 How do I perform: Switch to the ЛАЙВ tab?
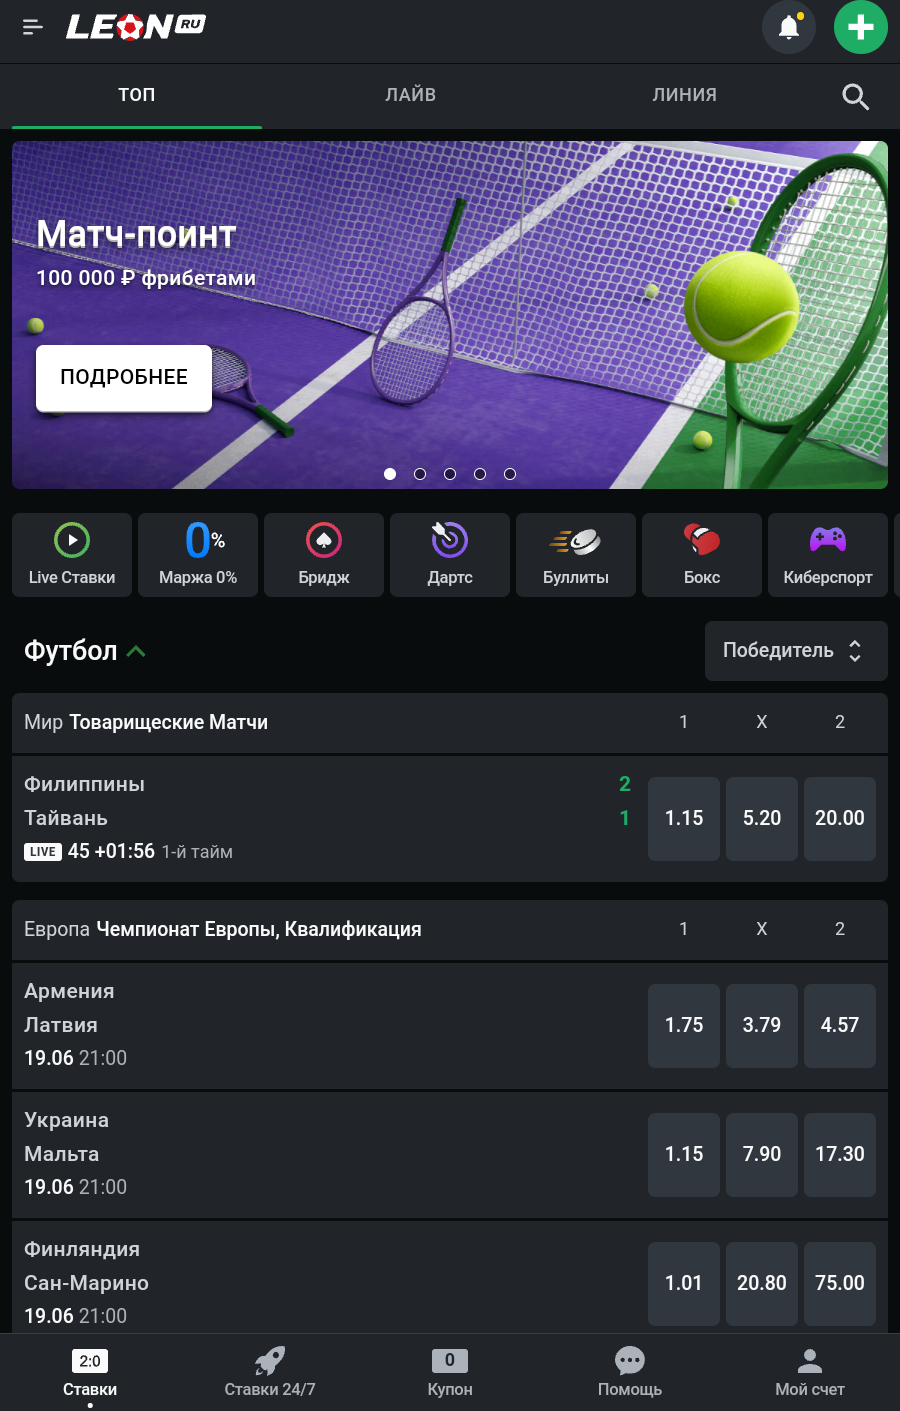411,95
